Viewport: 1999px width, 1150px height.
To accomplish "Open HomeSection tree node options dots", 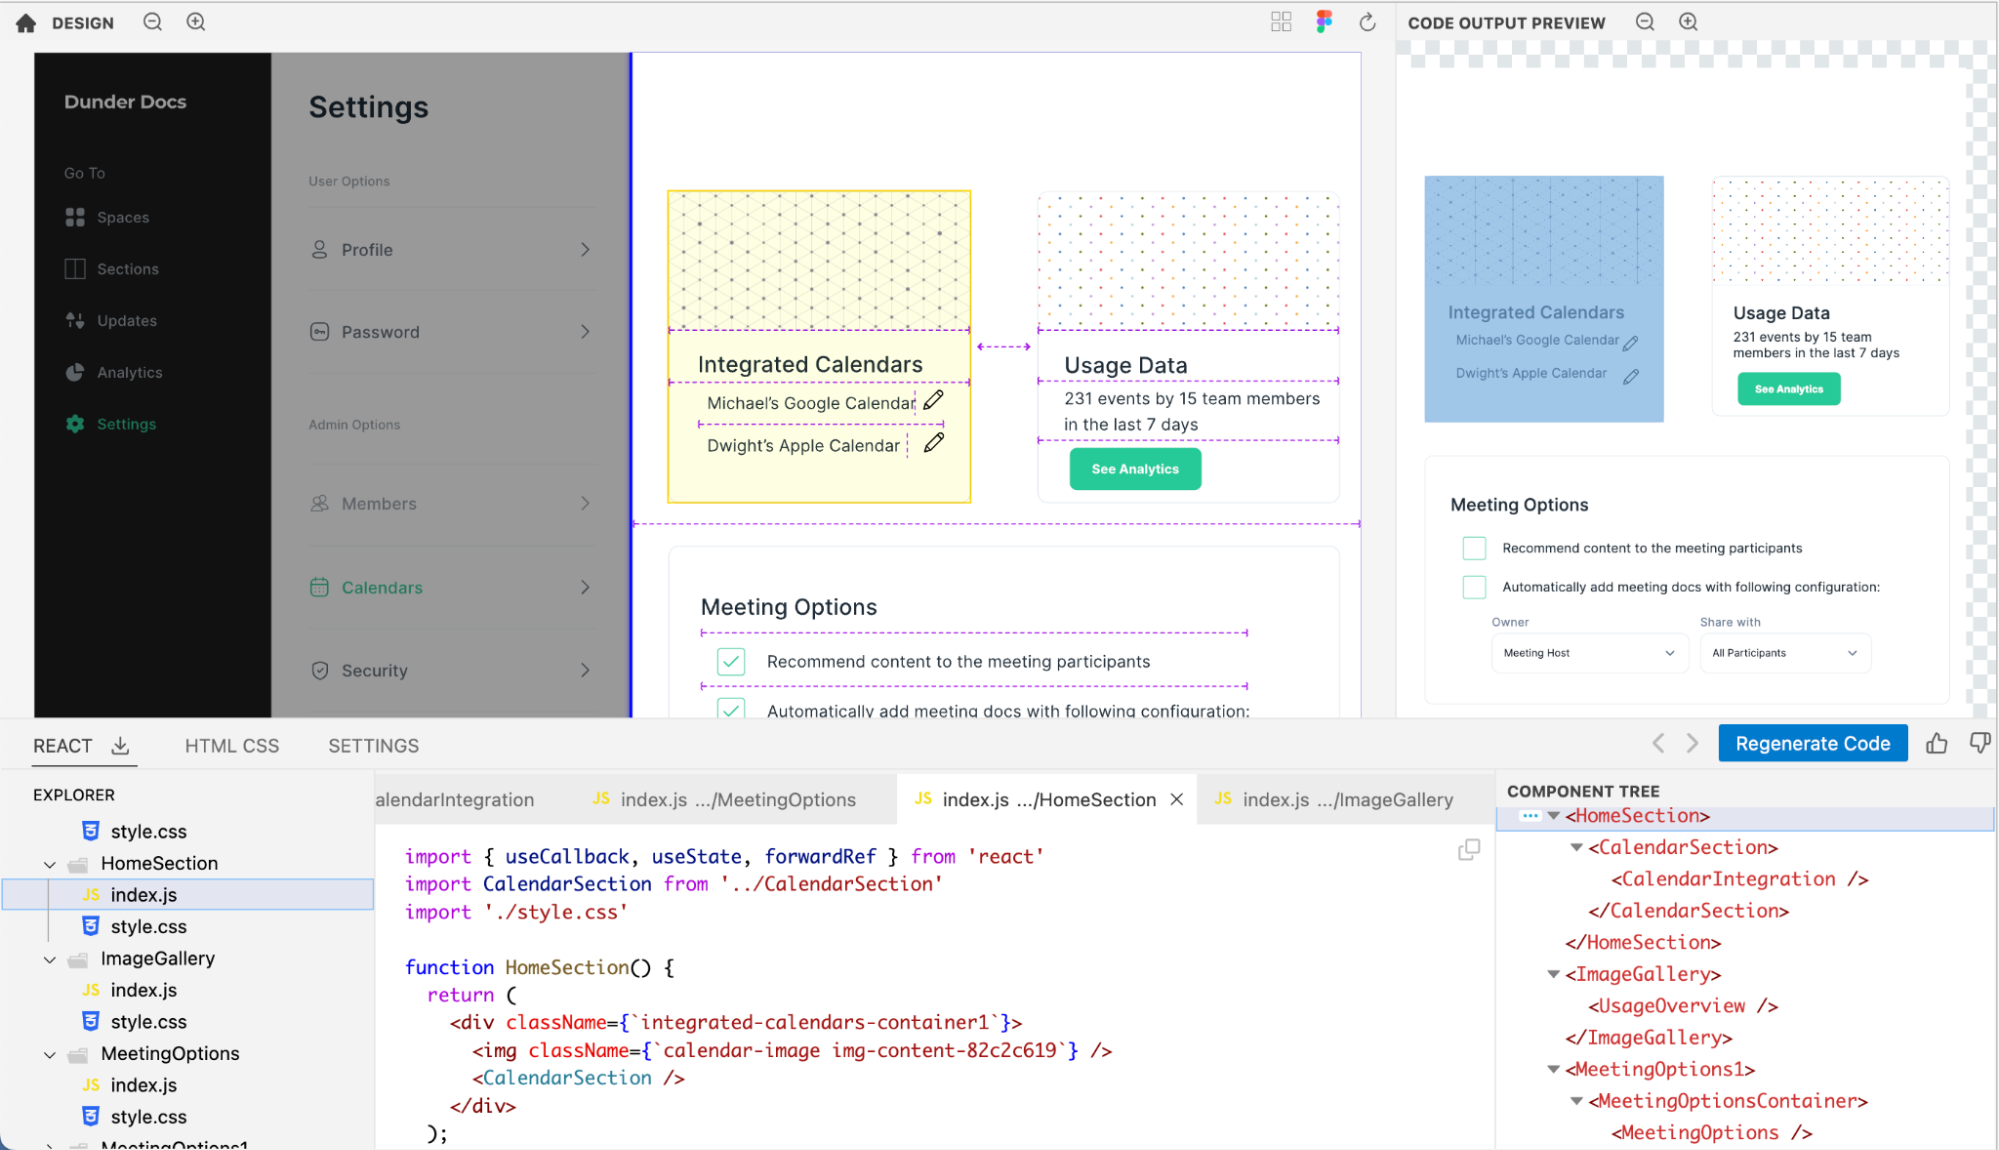I will coord(1529,816).
